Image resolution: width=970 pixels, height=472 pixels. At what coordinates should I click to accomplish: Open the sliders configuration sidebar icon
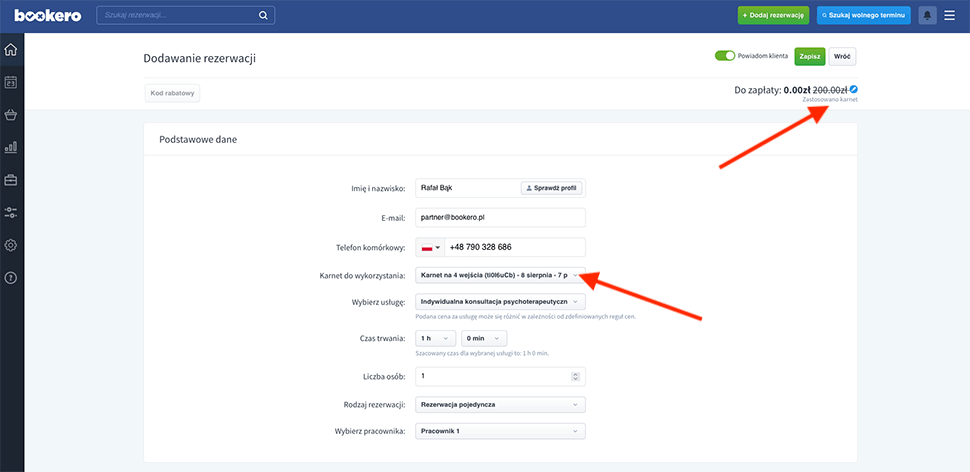pos(11,213)
